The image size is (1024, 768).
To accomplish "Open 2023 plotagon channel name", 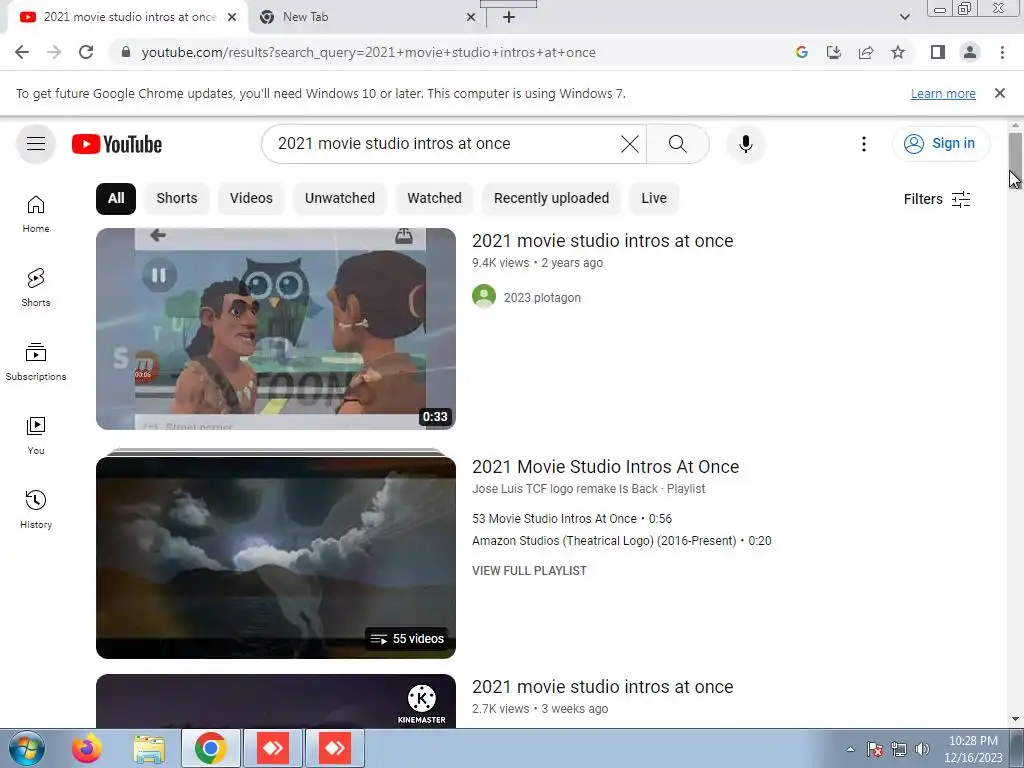I will coord(542,298).
